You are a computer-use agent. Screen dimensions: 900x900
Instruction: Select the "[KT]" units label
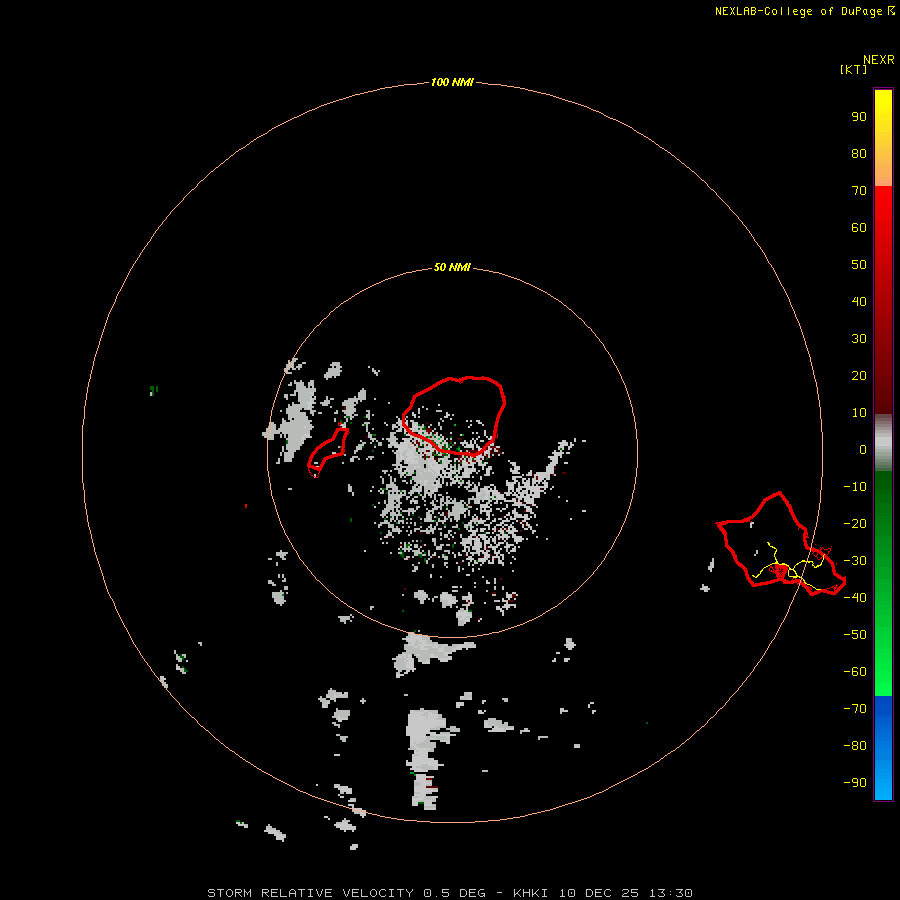pos(853,69)
